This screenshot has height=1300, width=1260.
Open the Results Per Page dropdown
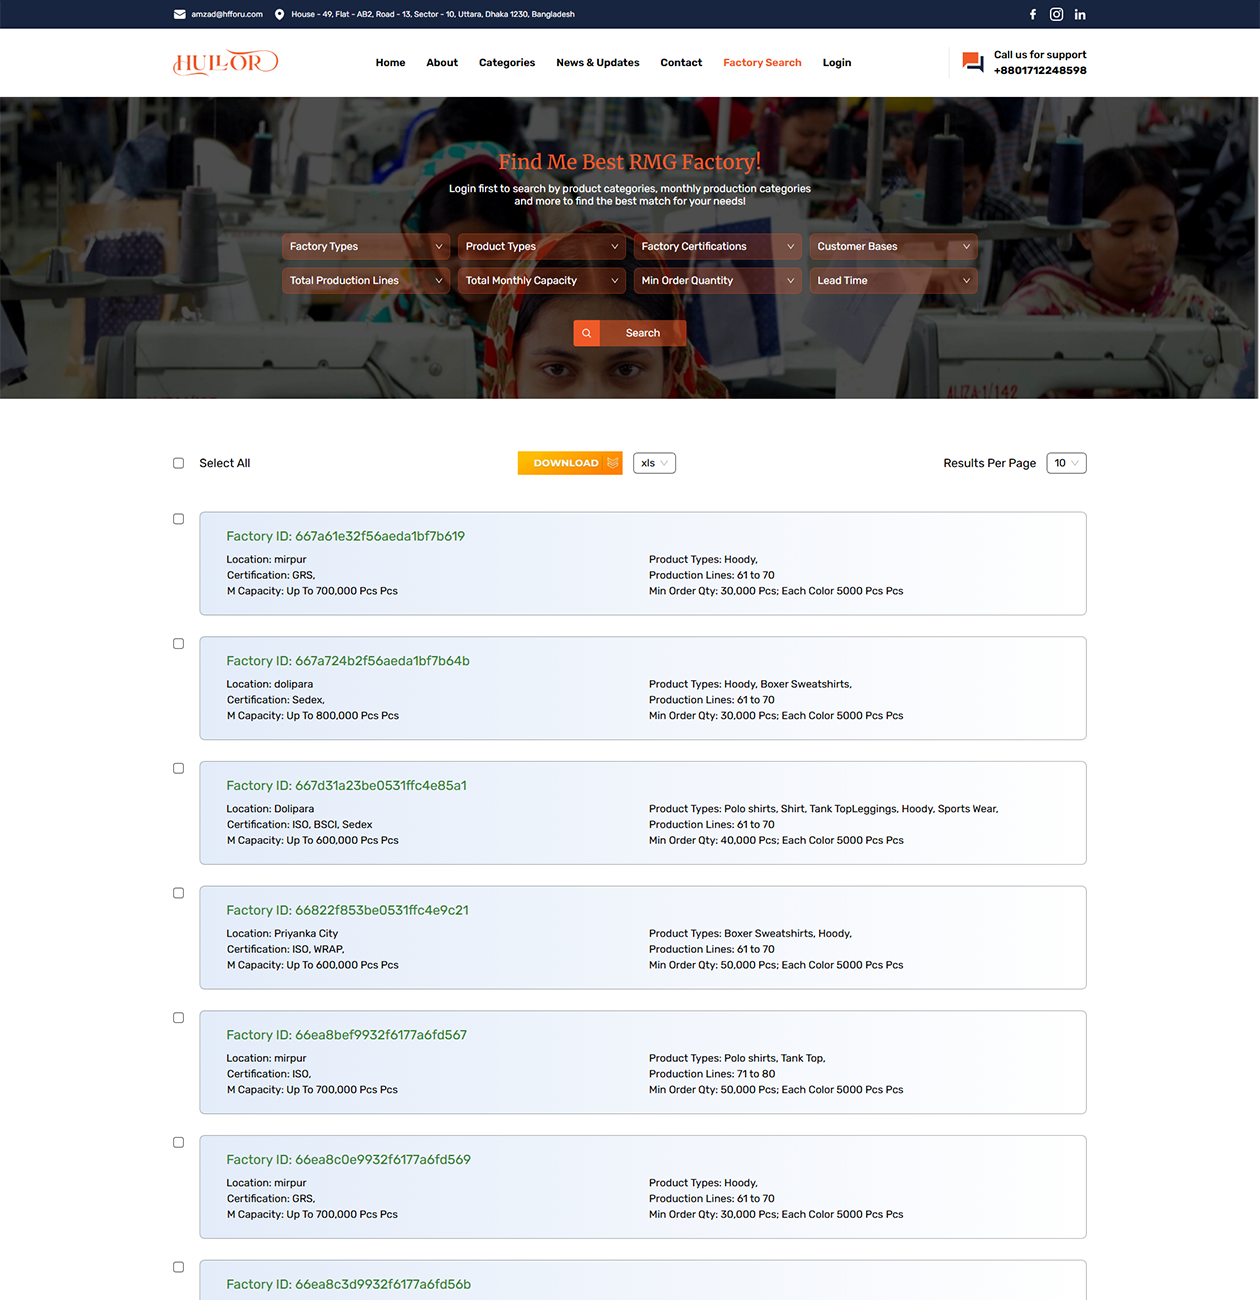[x=1066, y=463]
